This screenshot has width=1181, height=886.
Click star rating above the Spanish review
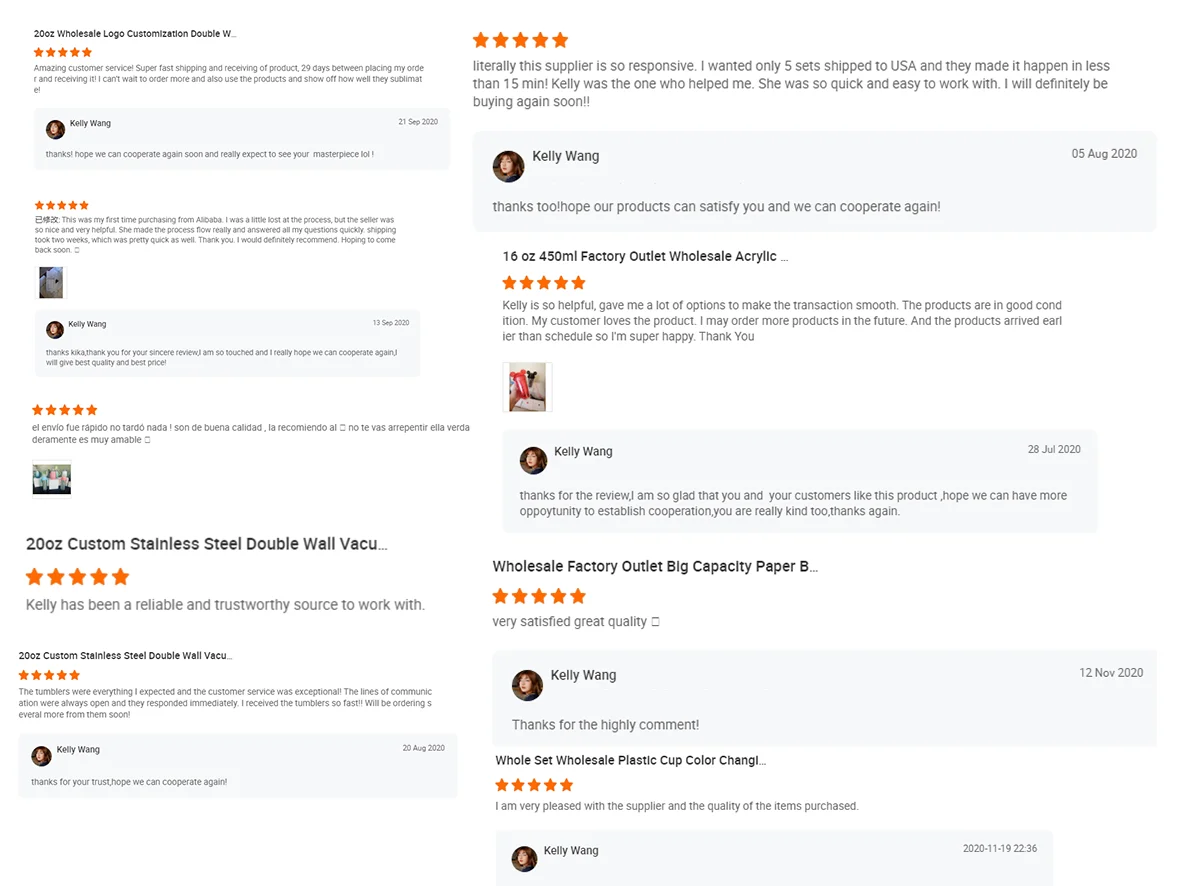[x=65, y=410]
